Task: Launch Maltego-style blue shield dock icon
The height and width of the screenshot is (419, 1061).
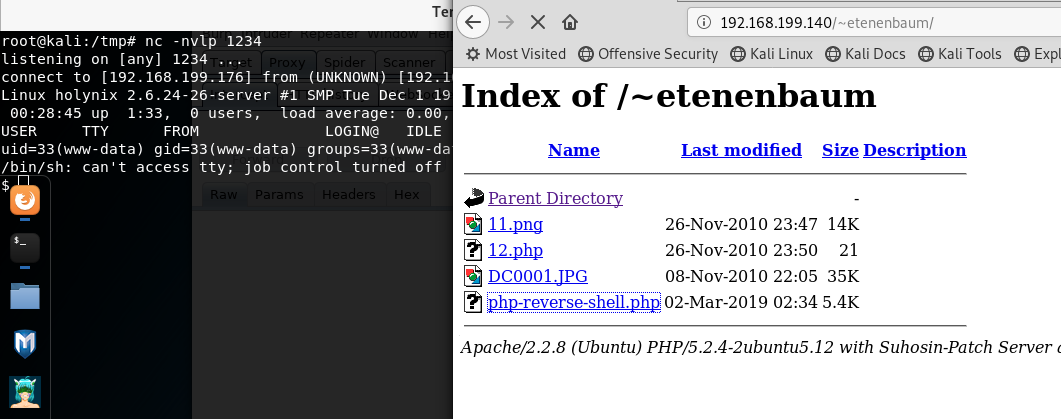Action: click(25, 344)
